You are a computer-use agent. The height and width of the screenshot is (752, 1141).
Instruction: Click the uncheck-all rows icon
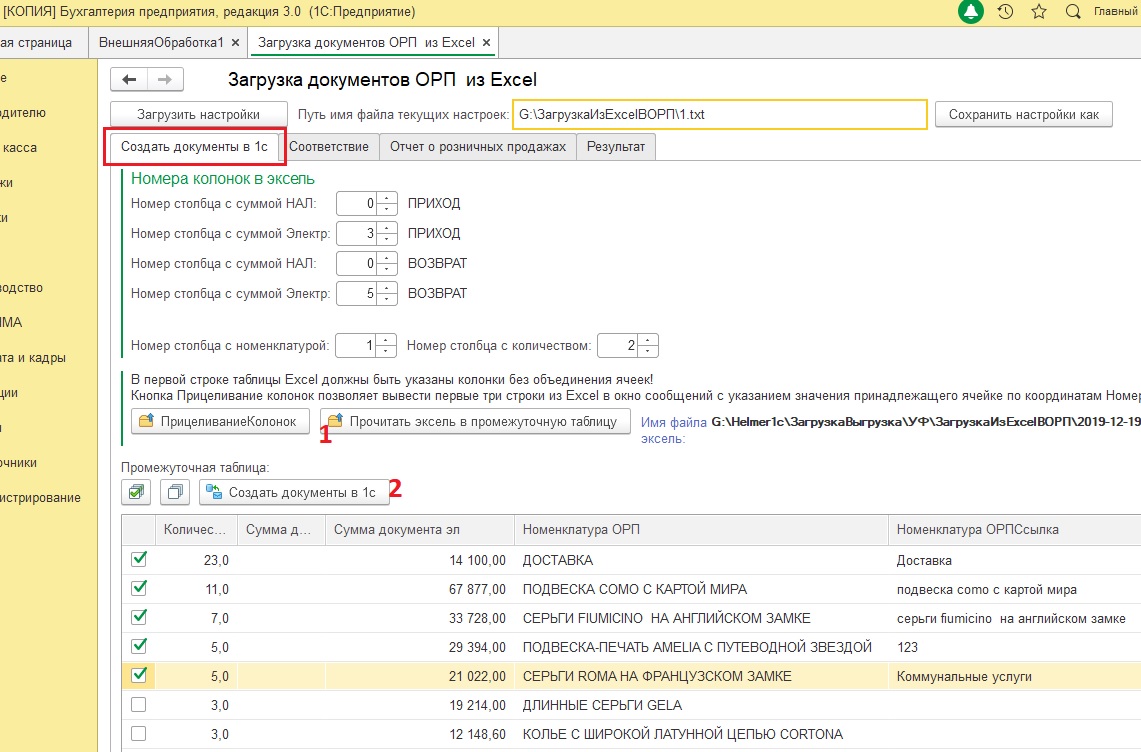click(175, 492)
